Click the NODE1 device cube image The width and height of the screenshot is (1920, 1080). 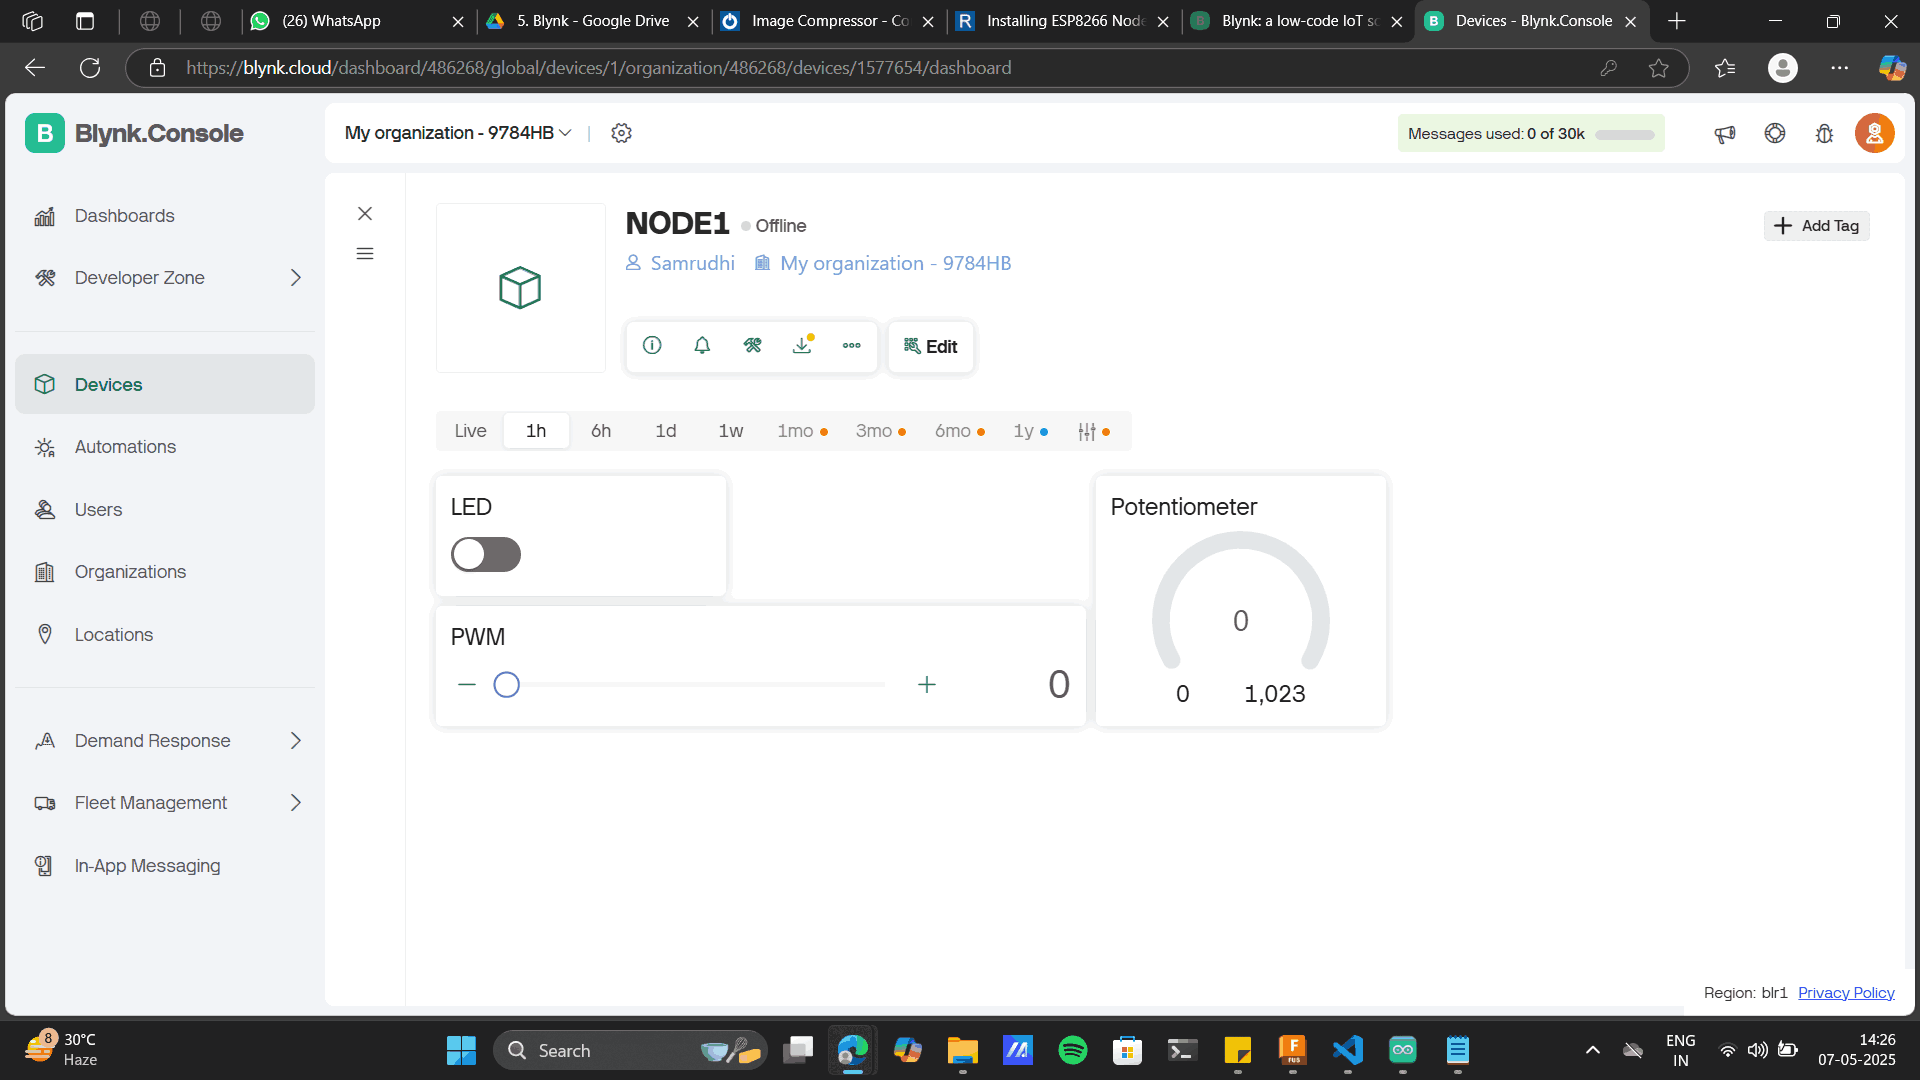coord(520,288)
